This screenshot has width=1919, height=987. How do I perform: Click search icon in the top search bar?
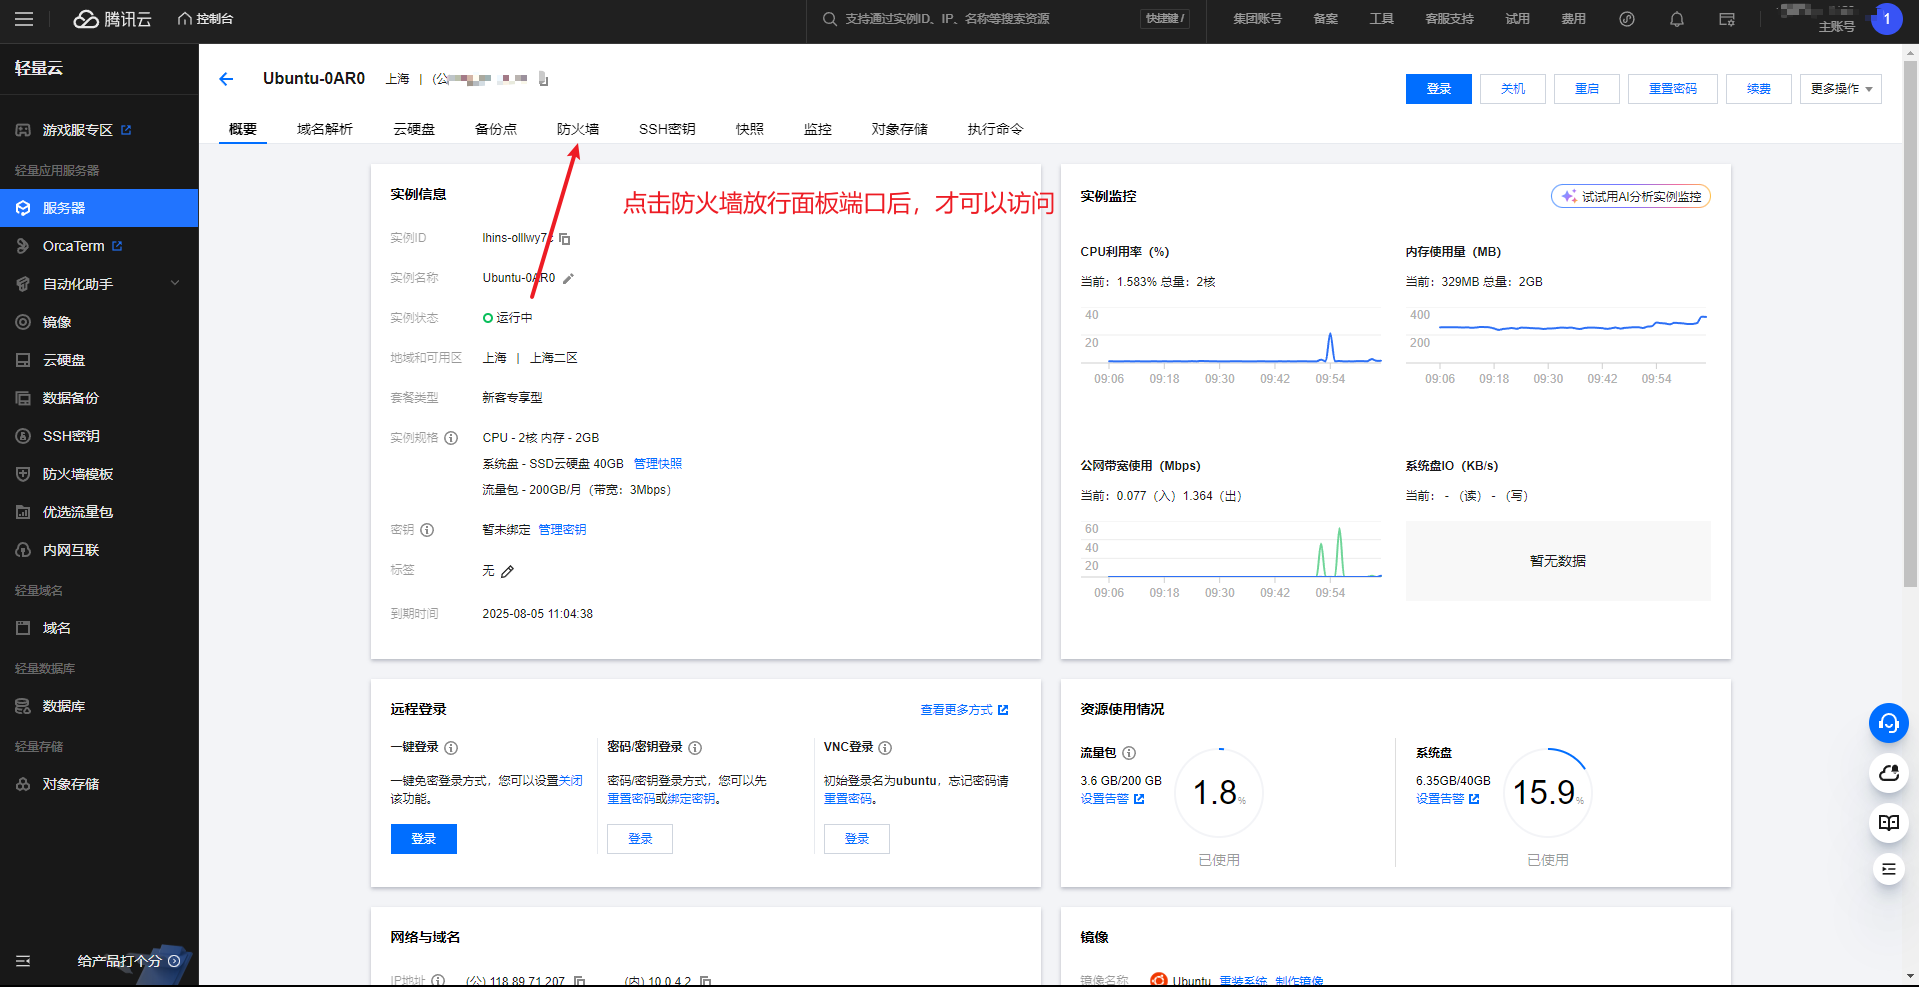point(830,19)
